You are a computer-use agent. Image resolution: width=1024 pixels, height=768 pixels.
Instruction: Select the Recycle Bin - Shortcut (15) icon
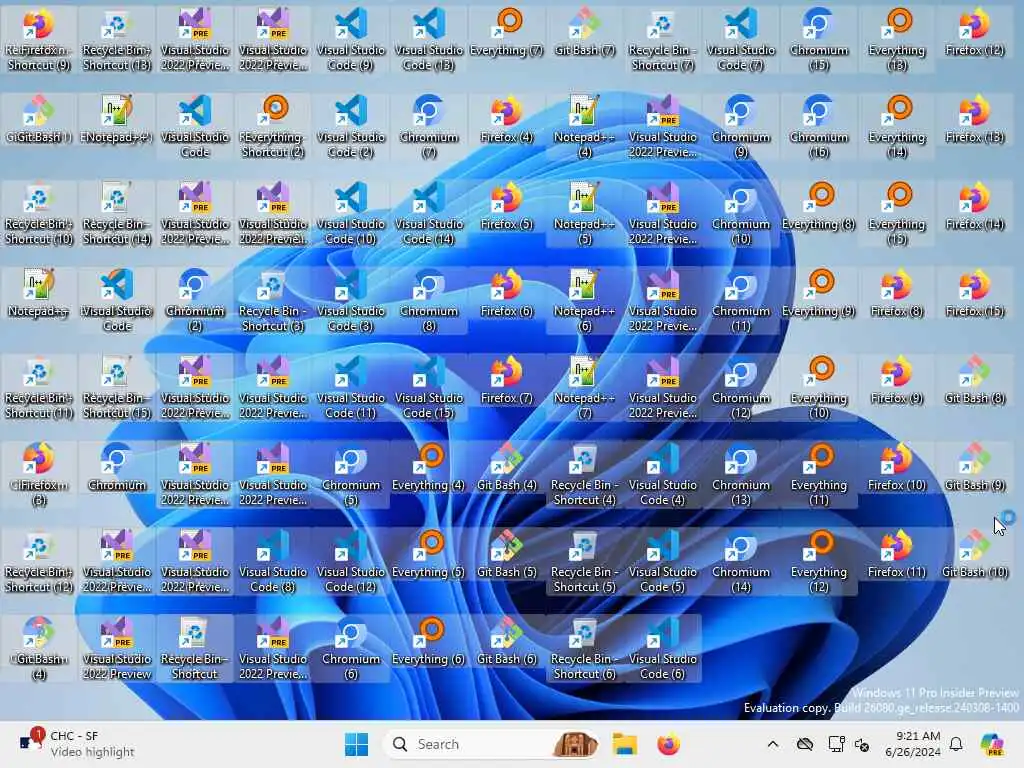117,387
